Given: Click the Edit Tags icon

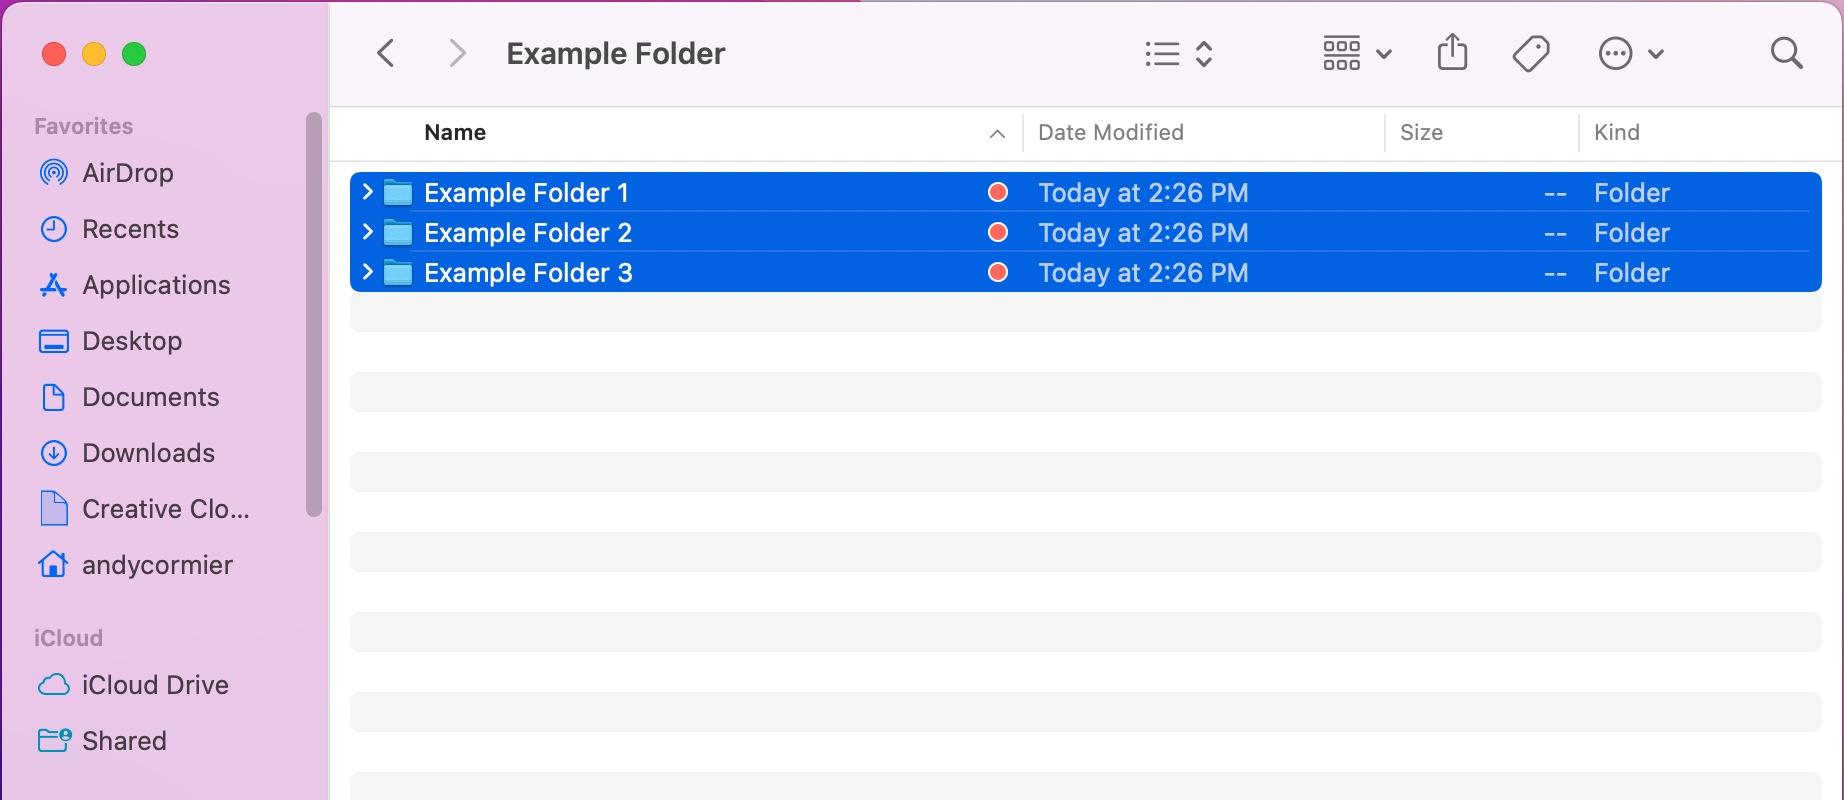Looking at the screenshot, I should [1531, 53].
